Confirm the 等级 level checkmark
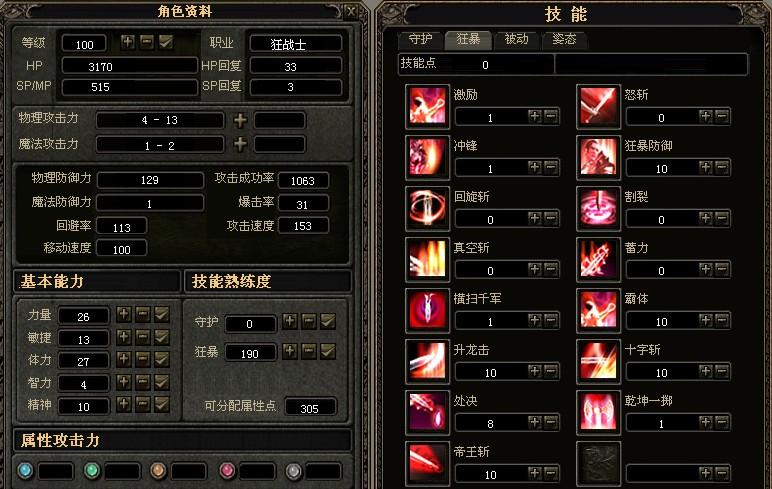This screenshot has height=489, width=772. pyautogui.click(x=166, y=42)
